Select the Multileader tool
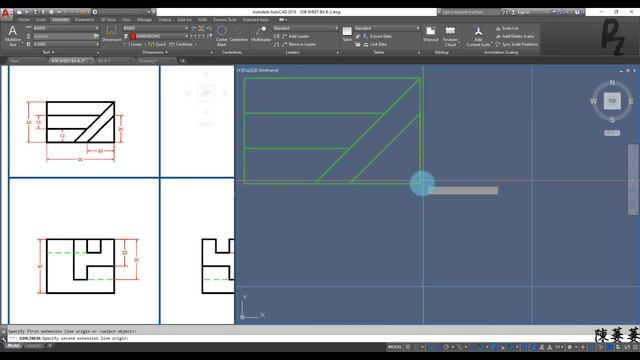 261,34
